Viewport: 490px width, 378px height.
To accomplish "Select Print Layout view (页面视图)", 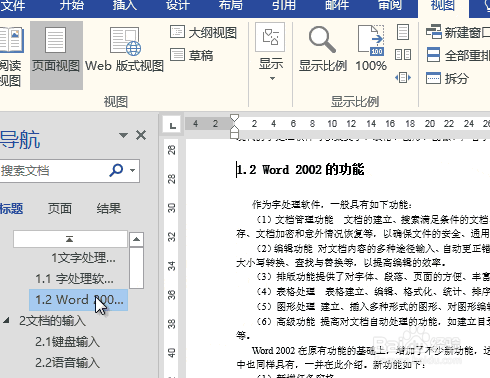I will (x=56, y=56).
